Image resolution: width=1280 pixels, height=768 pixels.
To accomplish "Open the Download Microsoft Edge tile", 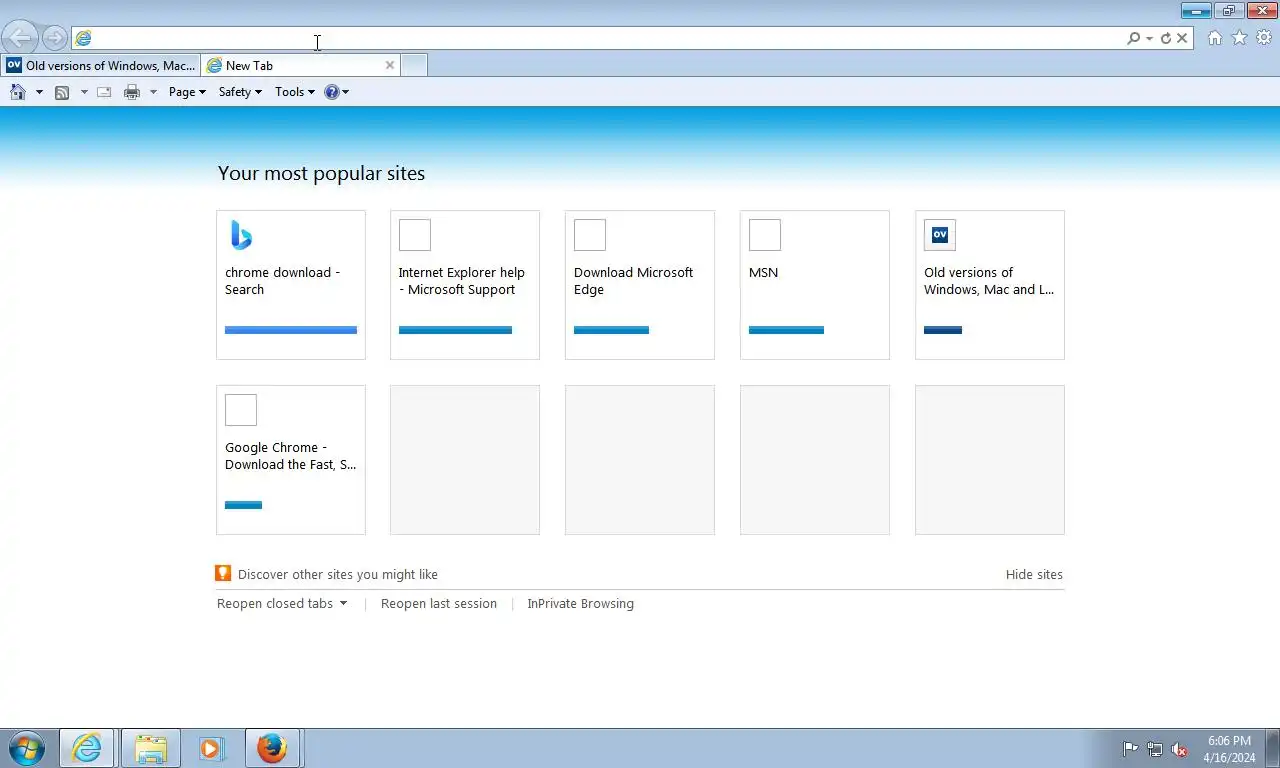I will point(640,285).
